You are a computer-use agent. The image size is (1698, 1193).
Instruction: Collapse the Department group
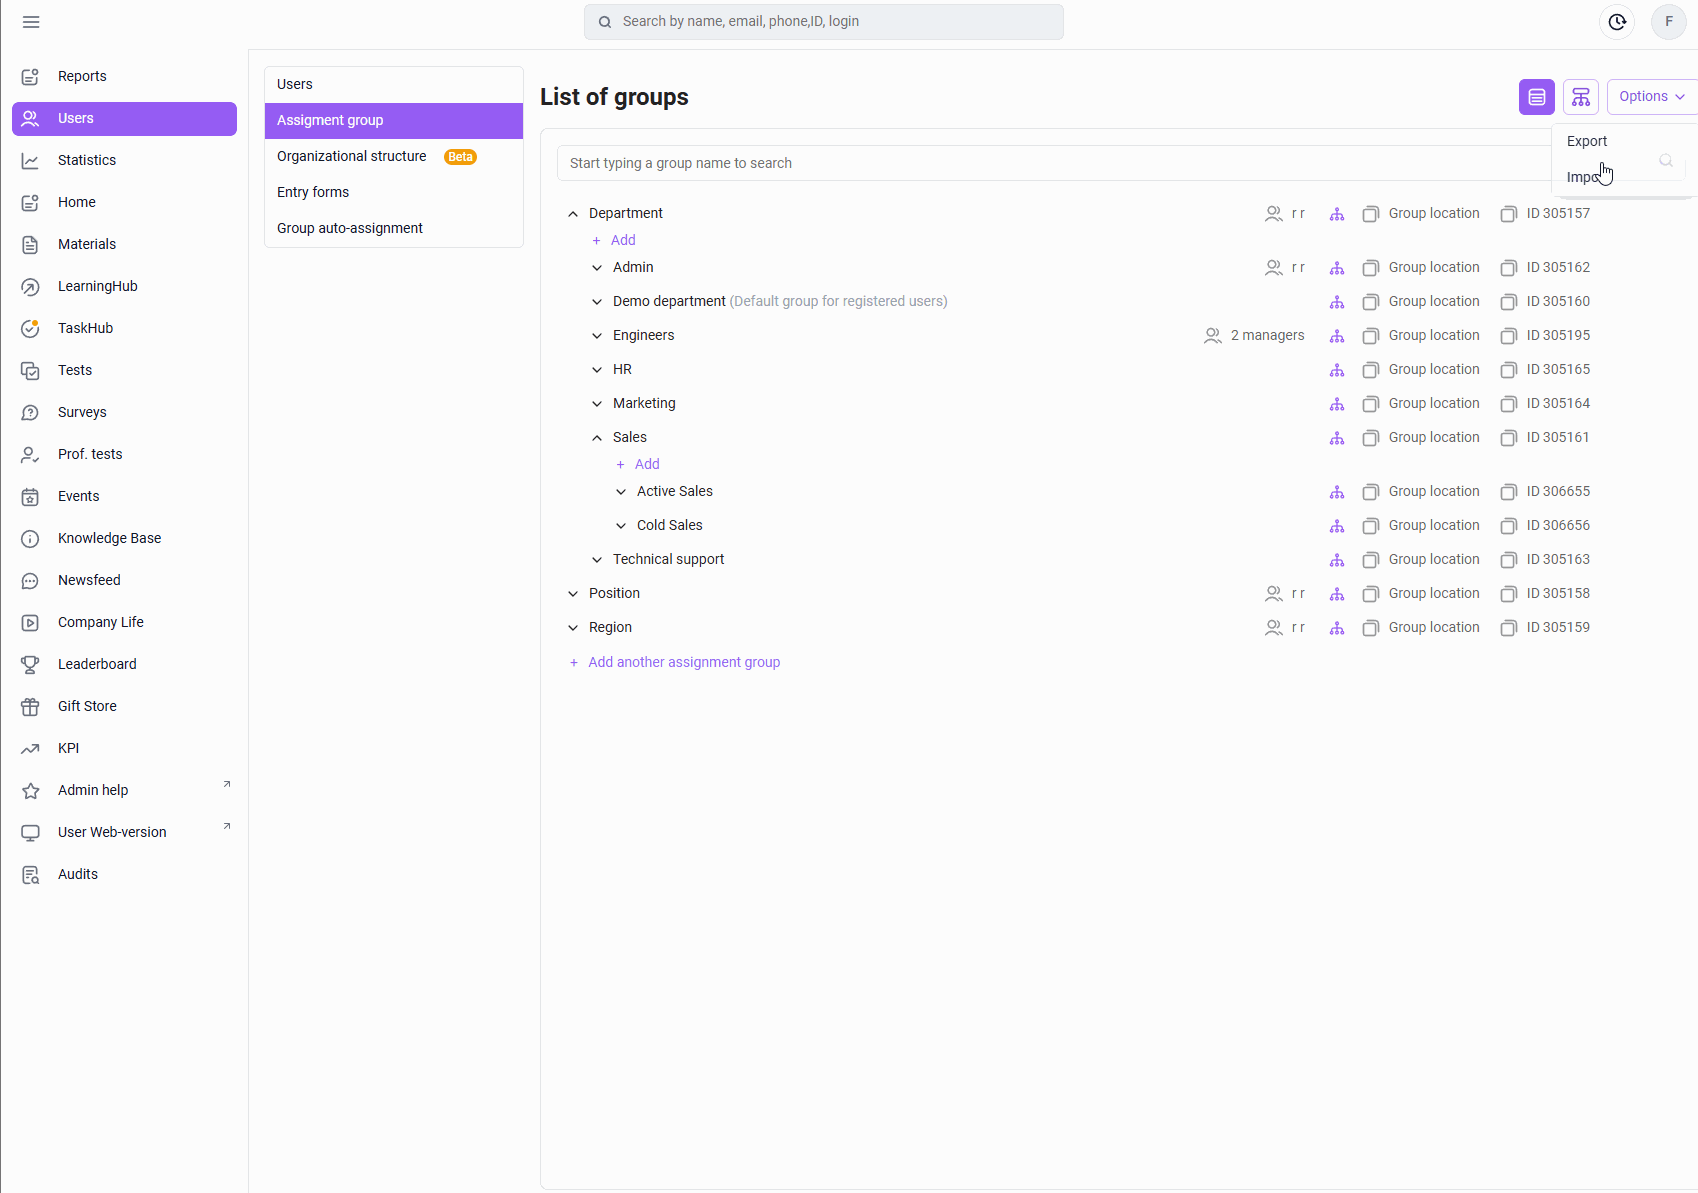coord(573,214)
